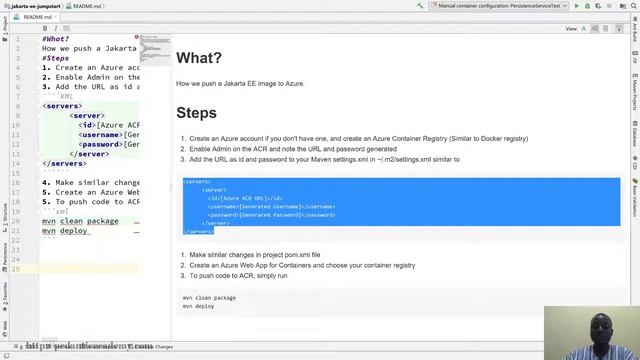The image size is (640, 360).
Task: Click line number 25 in gutter
Action: point(16,269)
